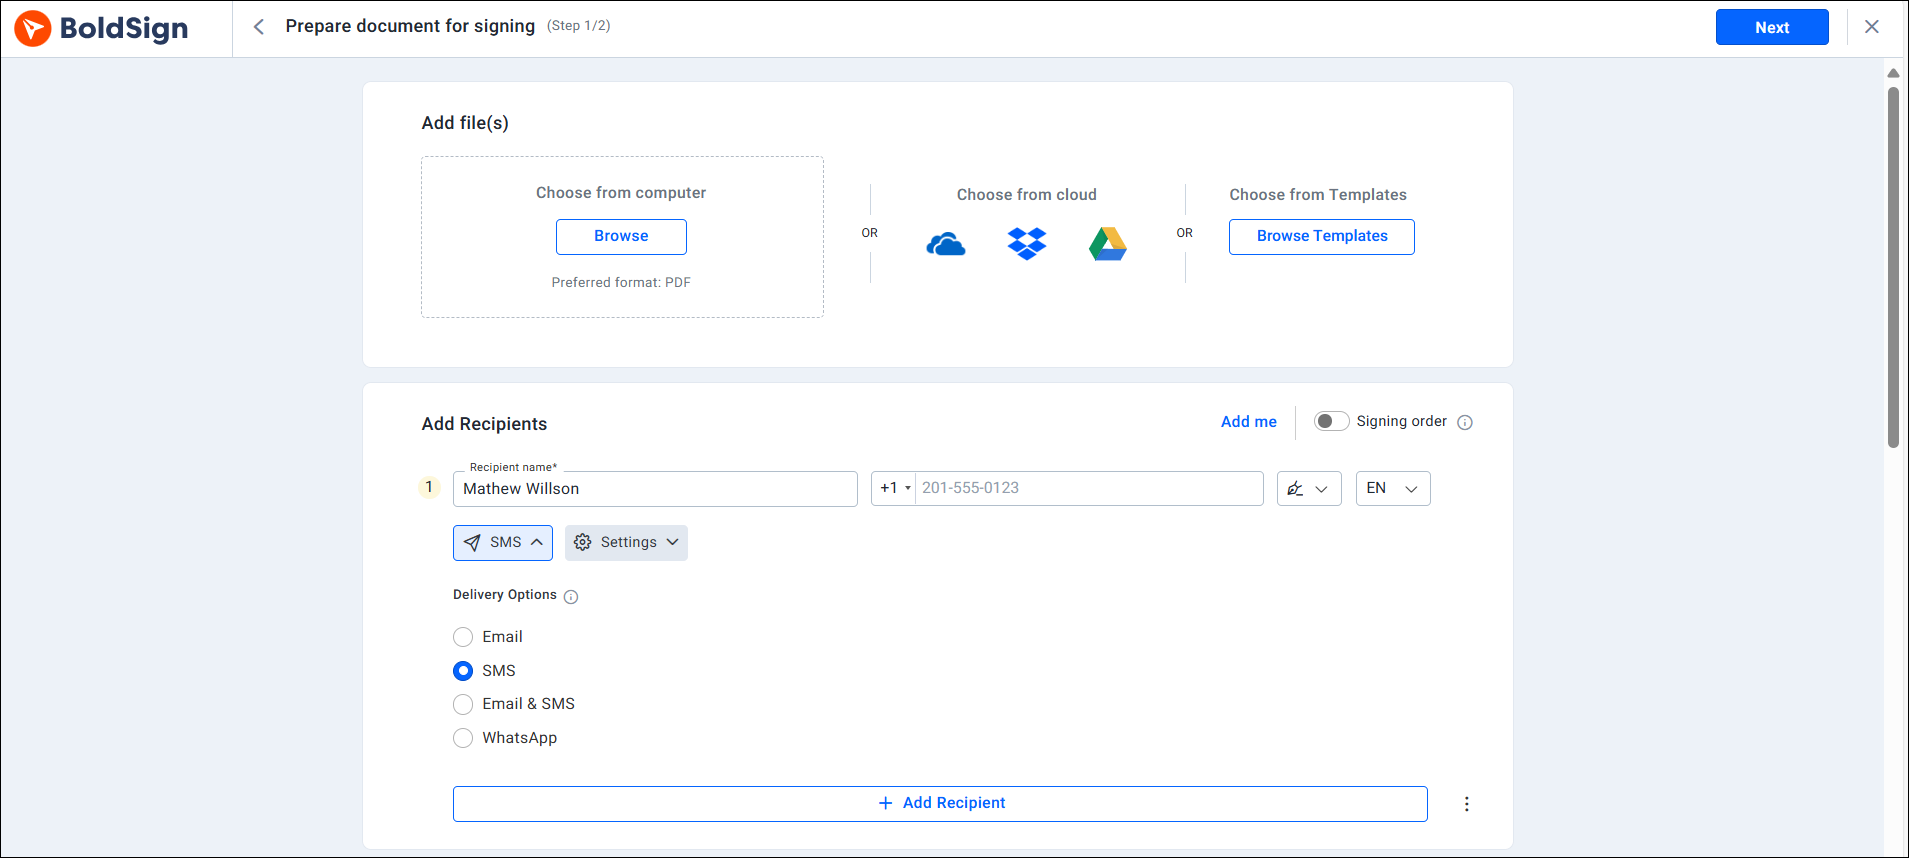The height and width of the screenshot is (858, 1909).
Task: Open the Delivery Options info icon
Action: [571, 597]
